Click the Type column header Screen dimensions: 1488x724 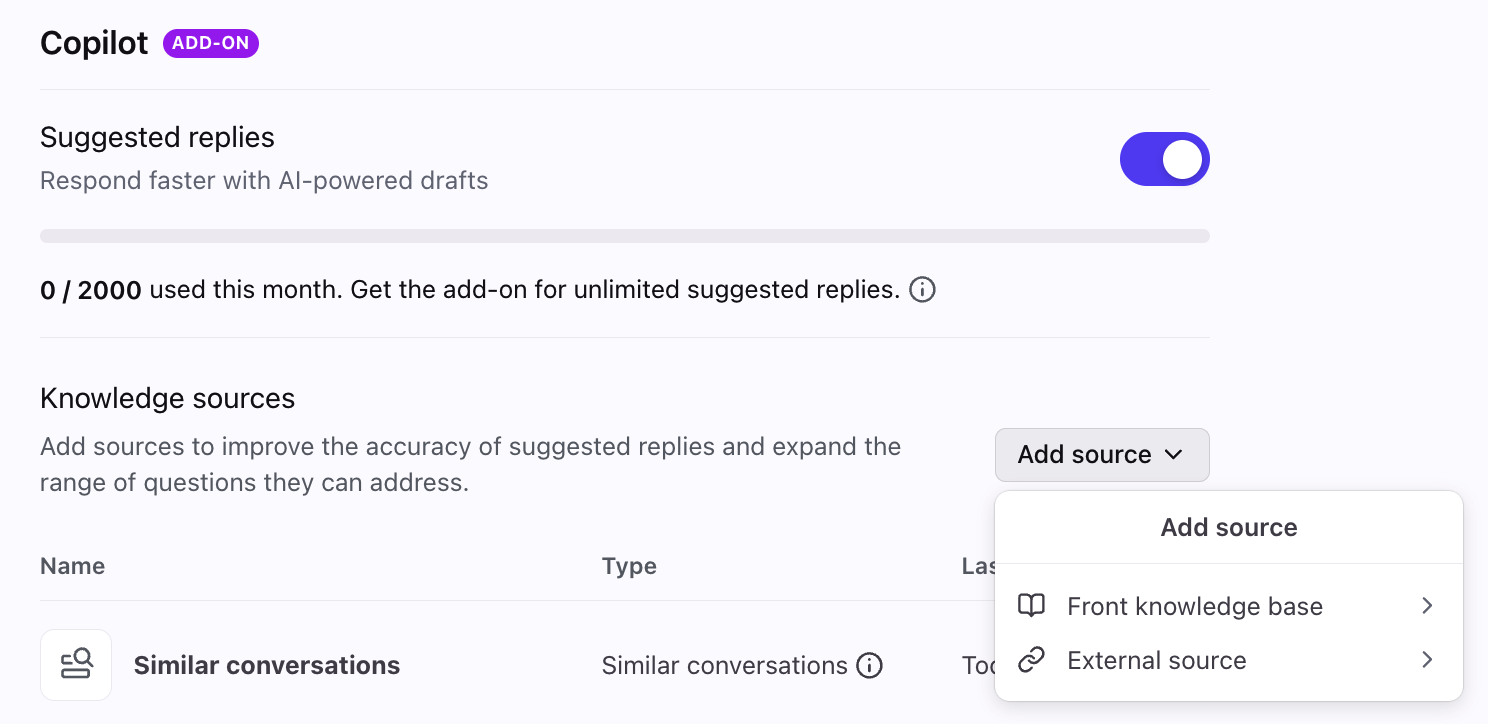[629, 566]
